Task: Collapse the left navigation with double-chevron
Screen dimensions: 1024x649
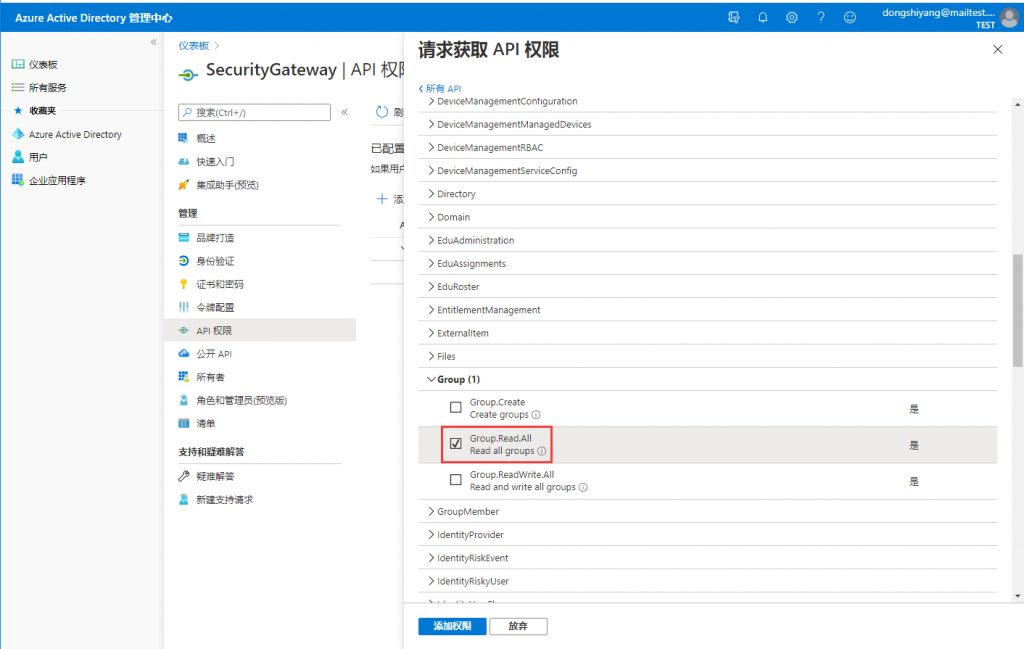Action: click(x=153, y=42)
